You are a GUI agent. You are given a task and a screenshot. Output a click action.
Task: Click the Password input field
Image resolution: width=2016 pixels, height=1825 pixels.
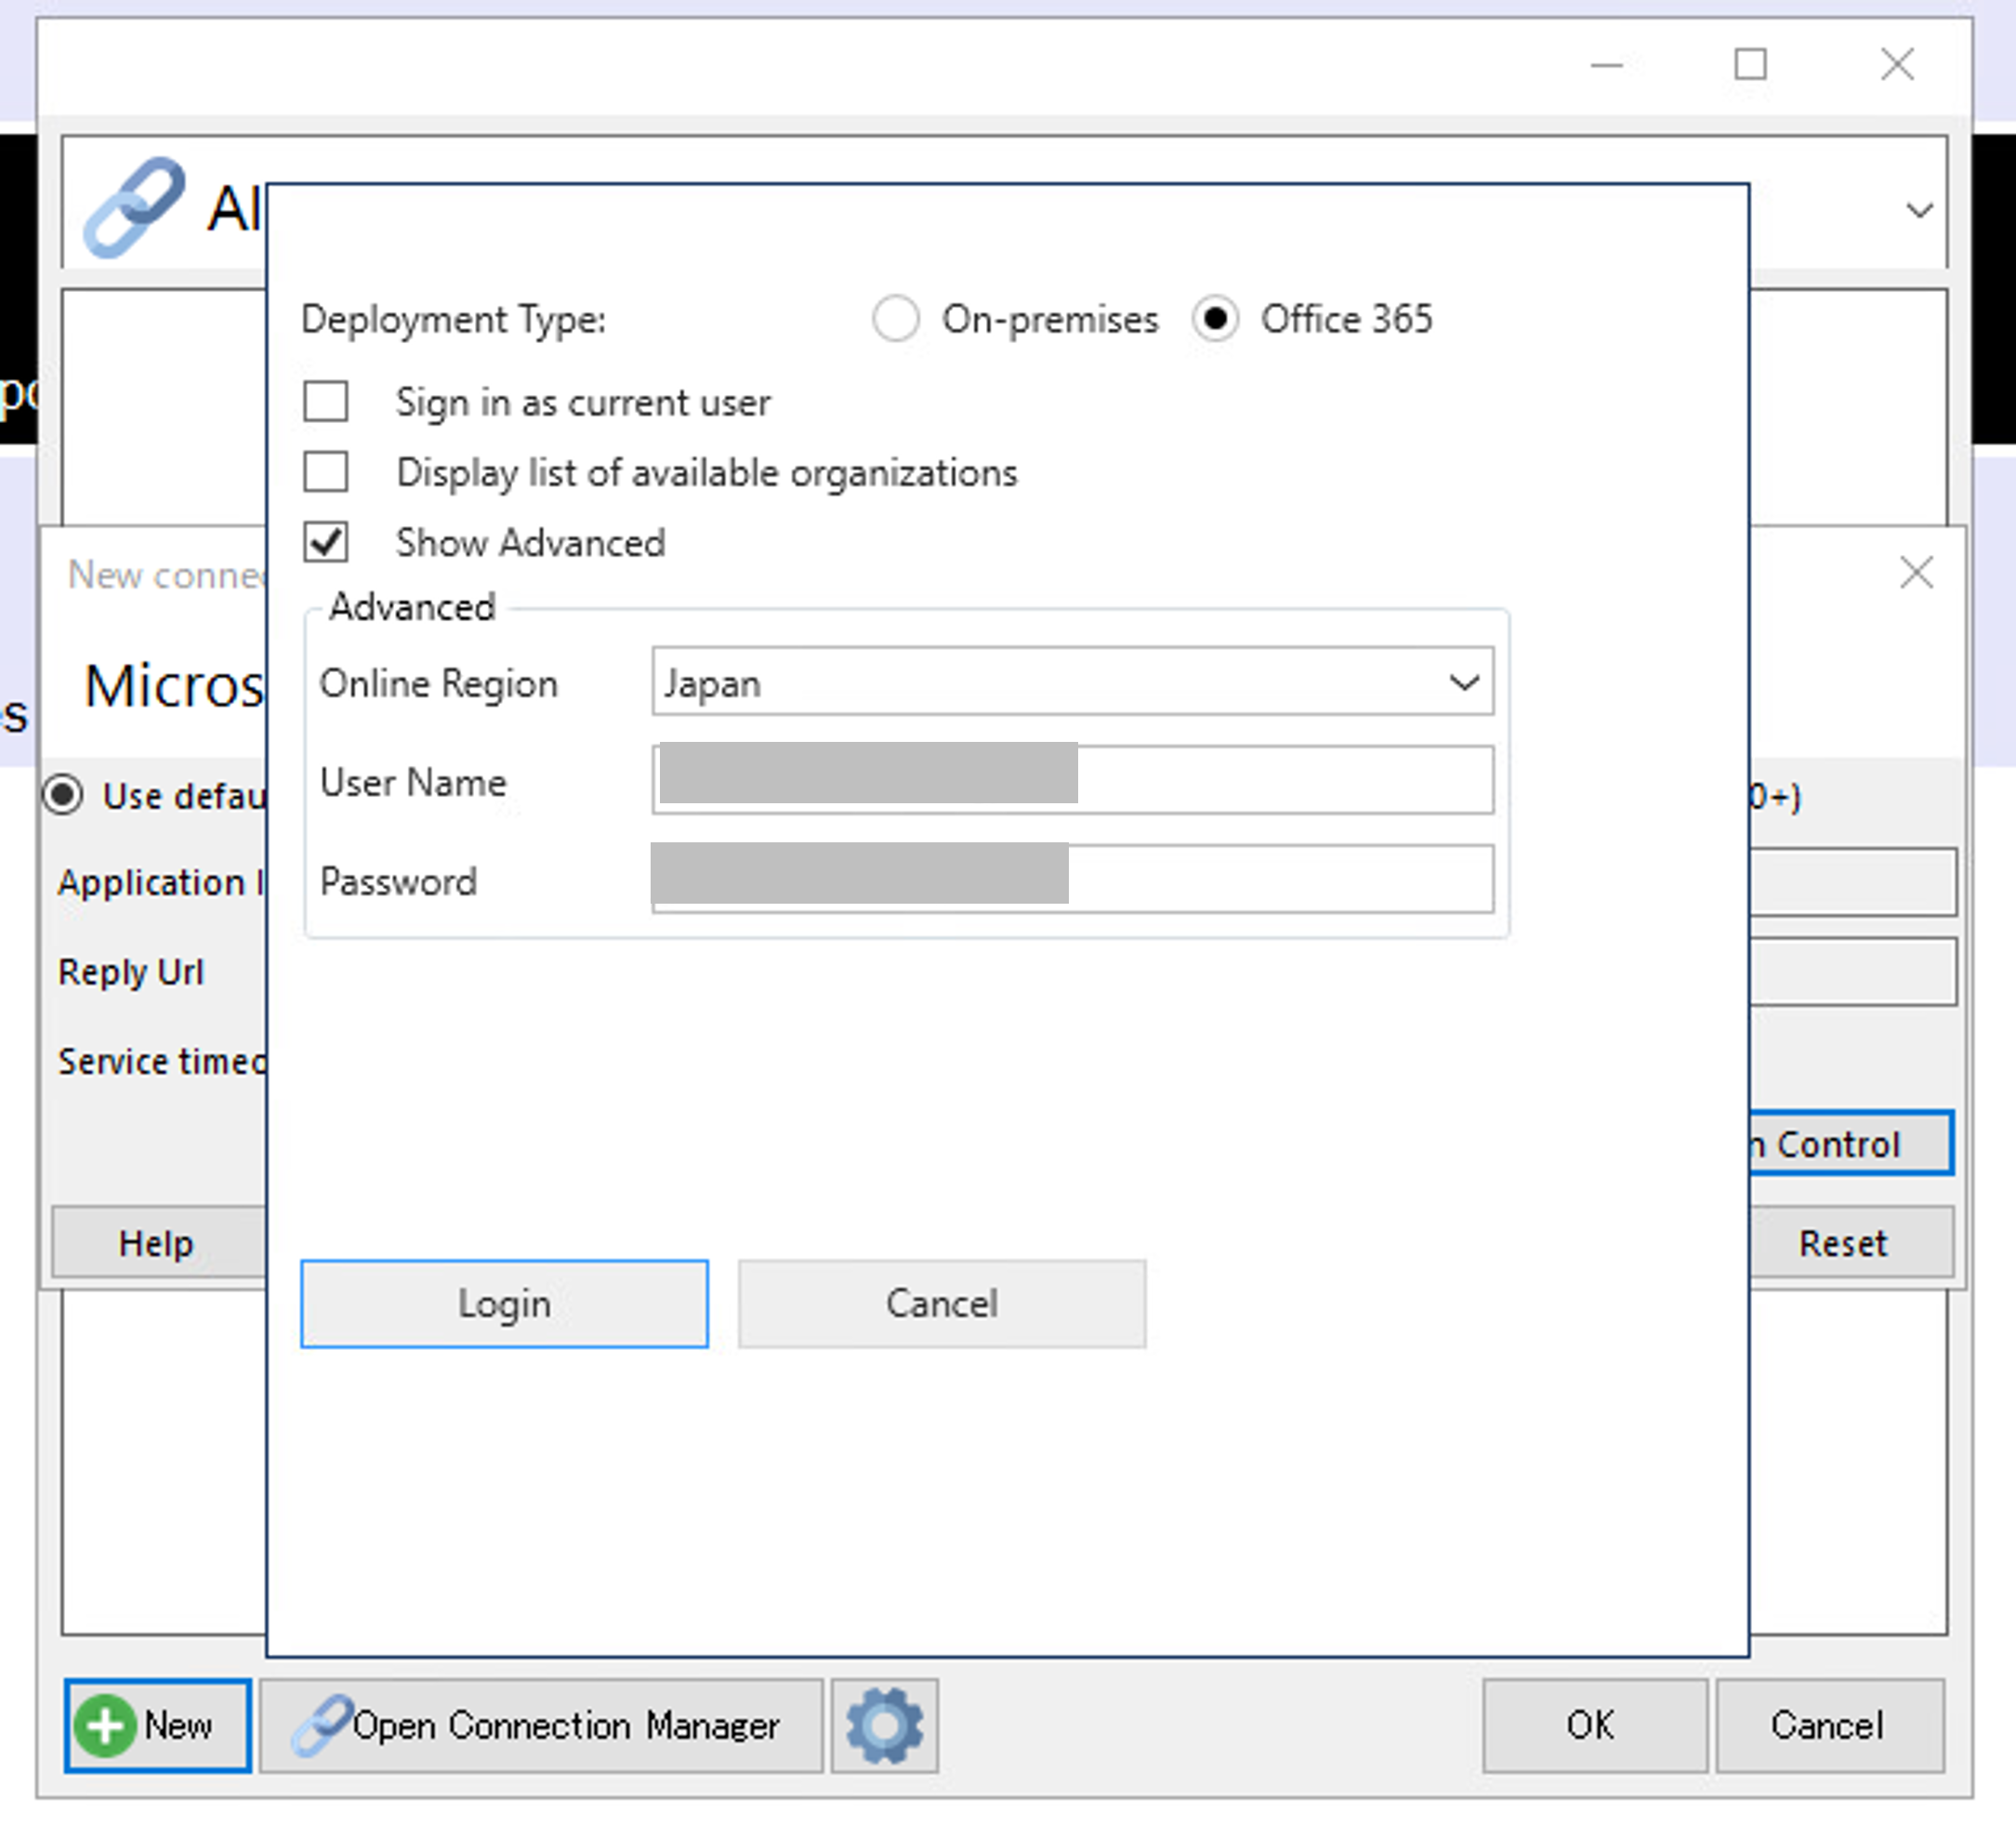1073,879
